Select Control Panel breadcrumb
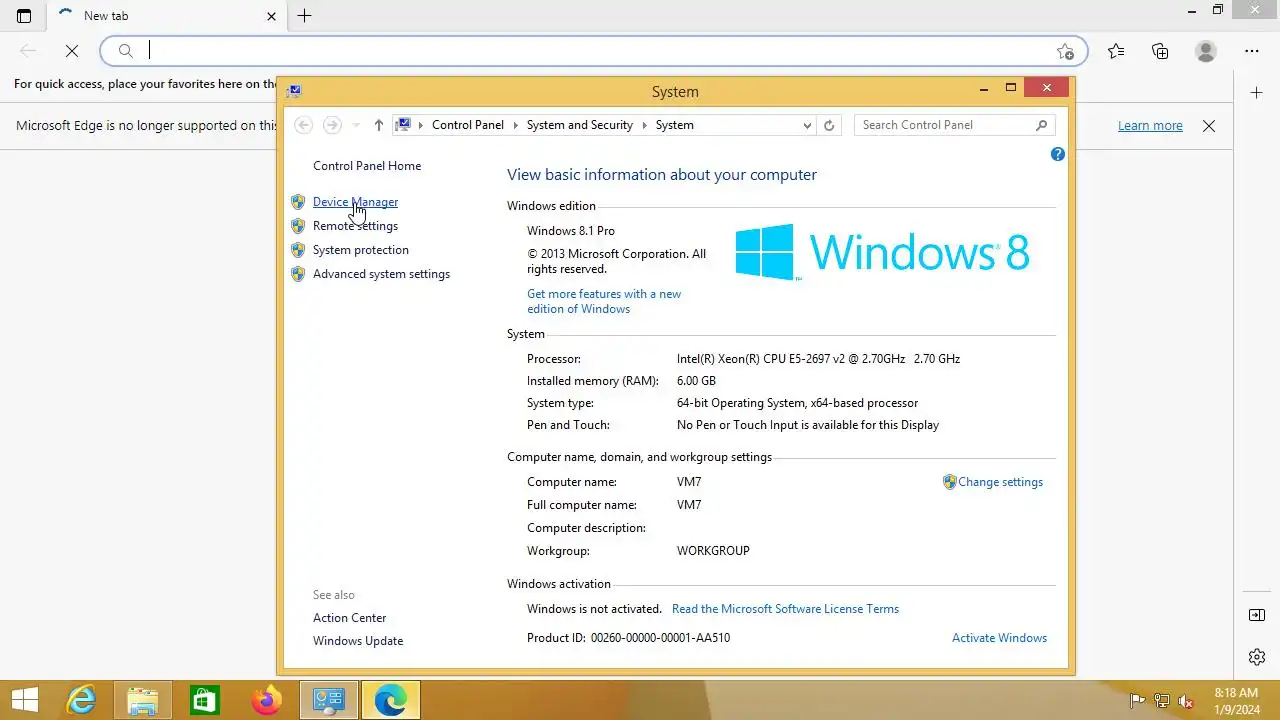 (x=468, y=125)
